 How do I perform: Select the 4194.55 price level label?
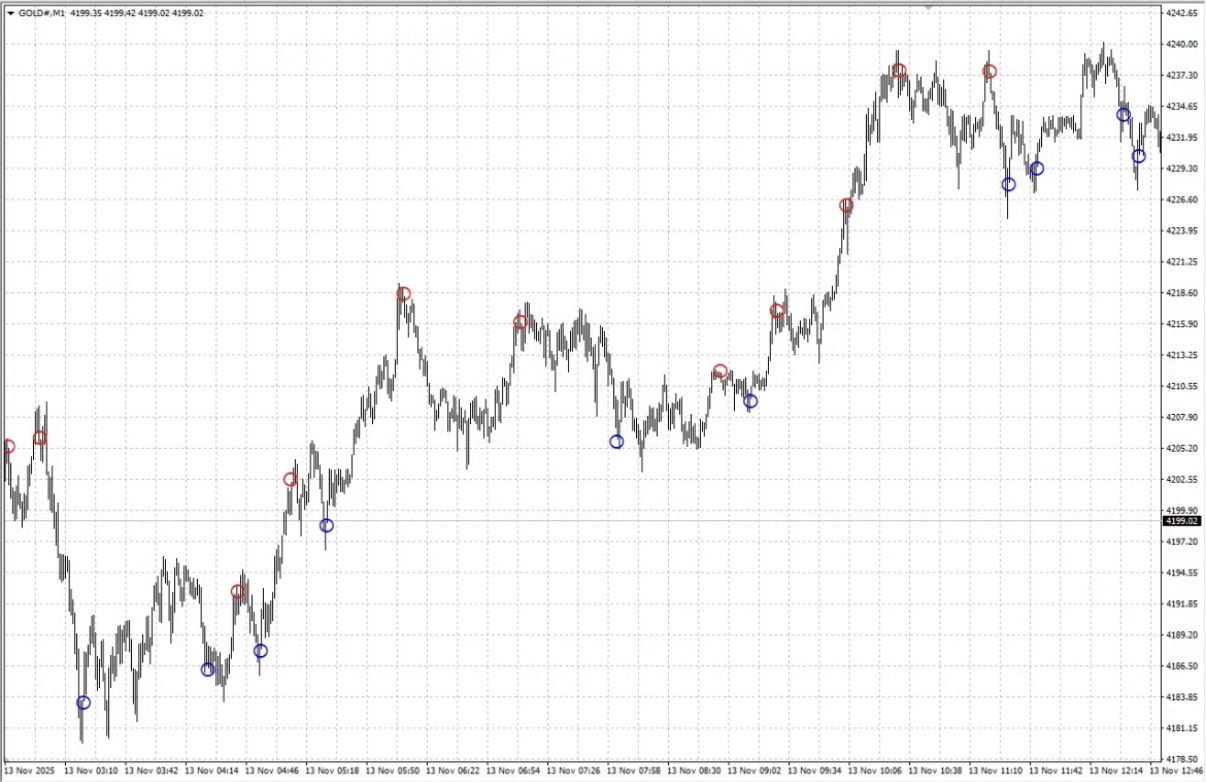click(1183, 573)
